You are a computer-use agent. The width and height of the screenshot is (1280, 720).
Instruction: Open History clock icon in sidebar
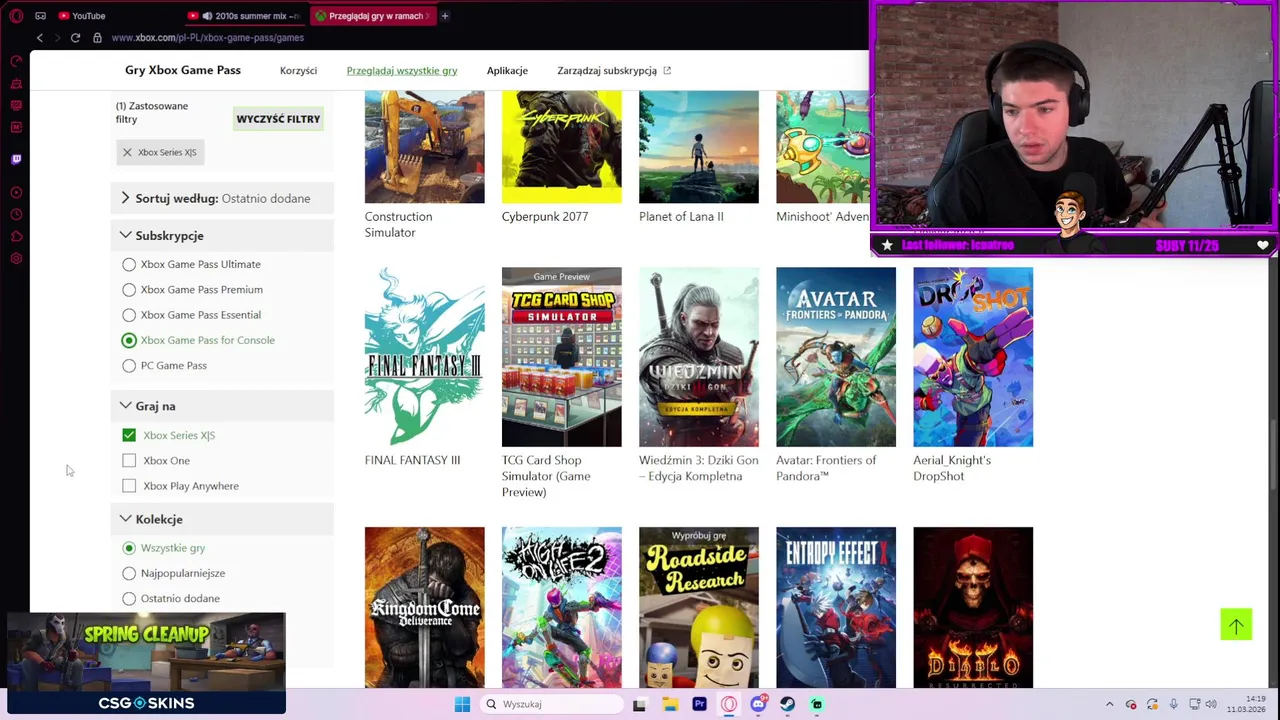(16, 214)
